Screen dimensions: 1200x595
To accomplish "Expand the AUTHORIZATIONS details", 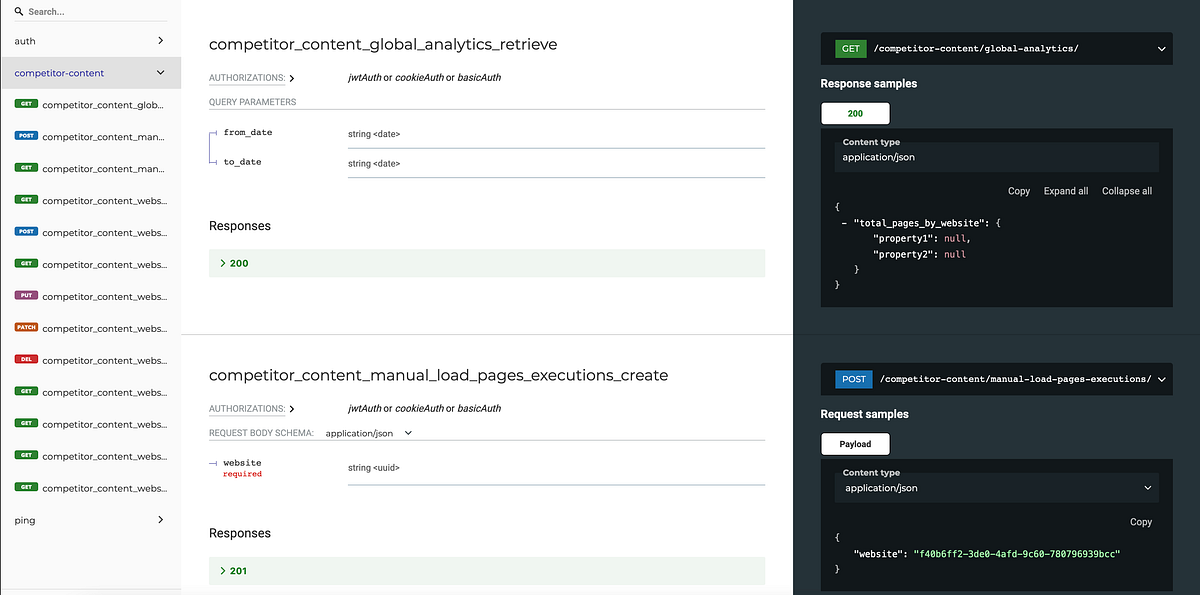I will click(252, 77).
